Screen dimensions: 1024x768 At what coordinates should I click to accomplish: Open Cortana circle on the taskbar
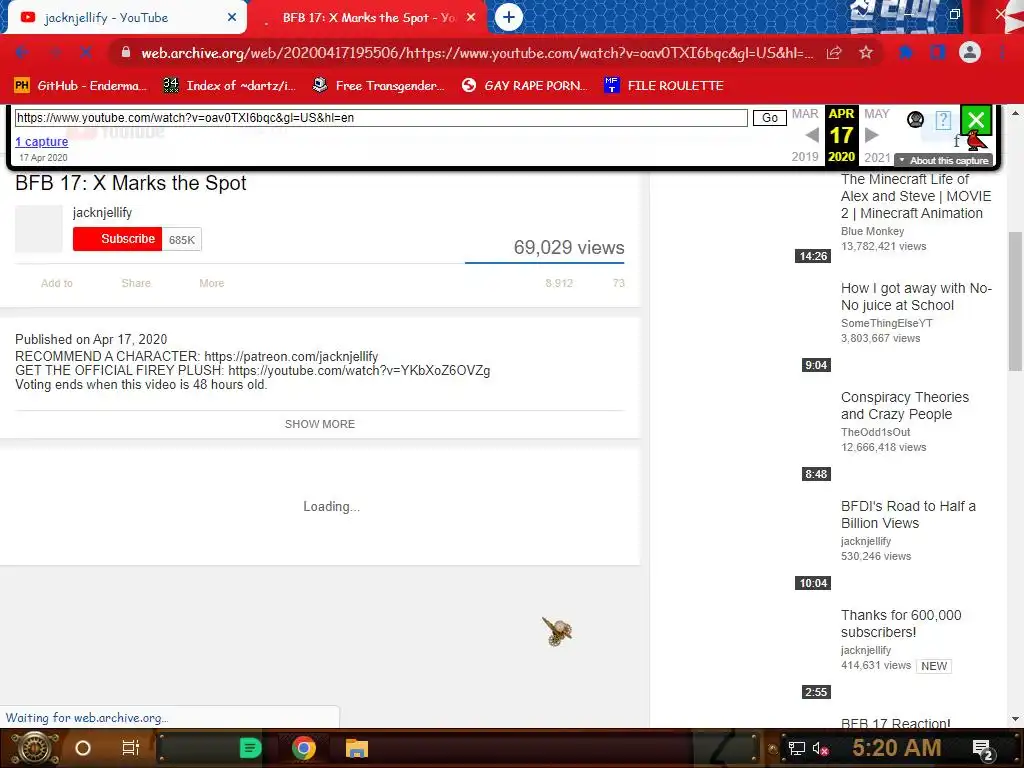[x=83, y=748]
